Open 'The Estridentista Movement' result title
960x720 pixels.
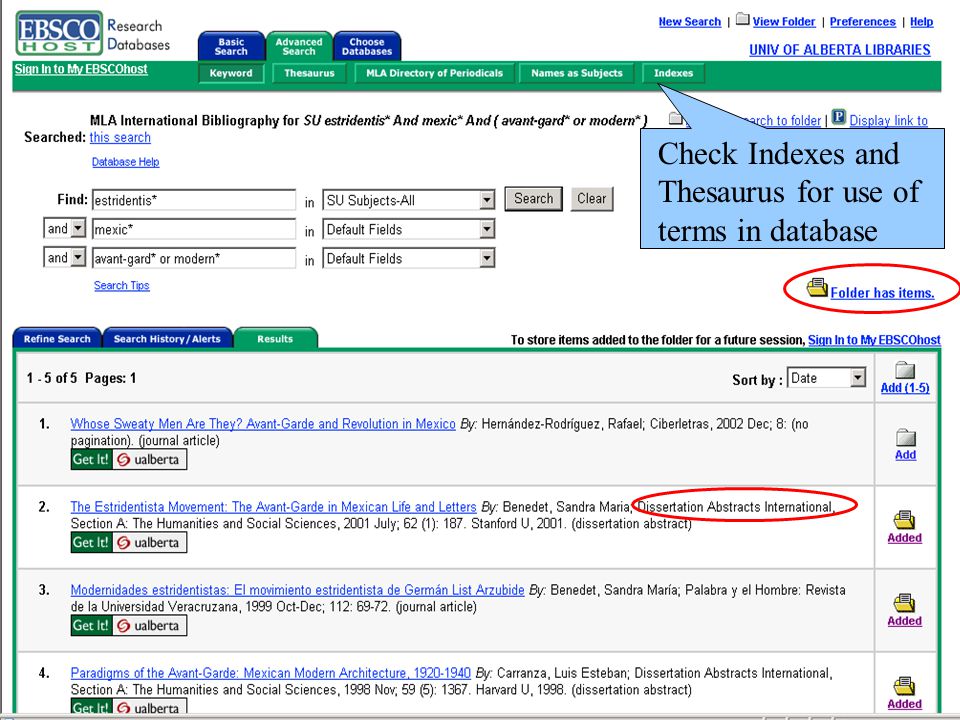(x=273, y=507)
